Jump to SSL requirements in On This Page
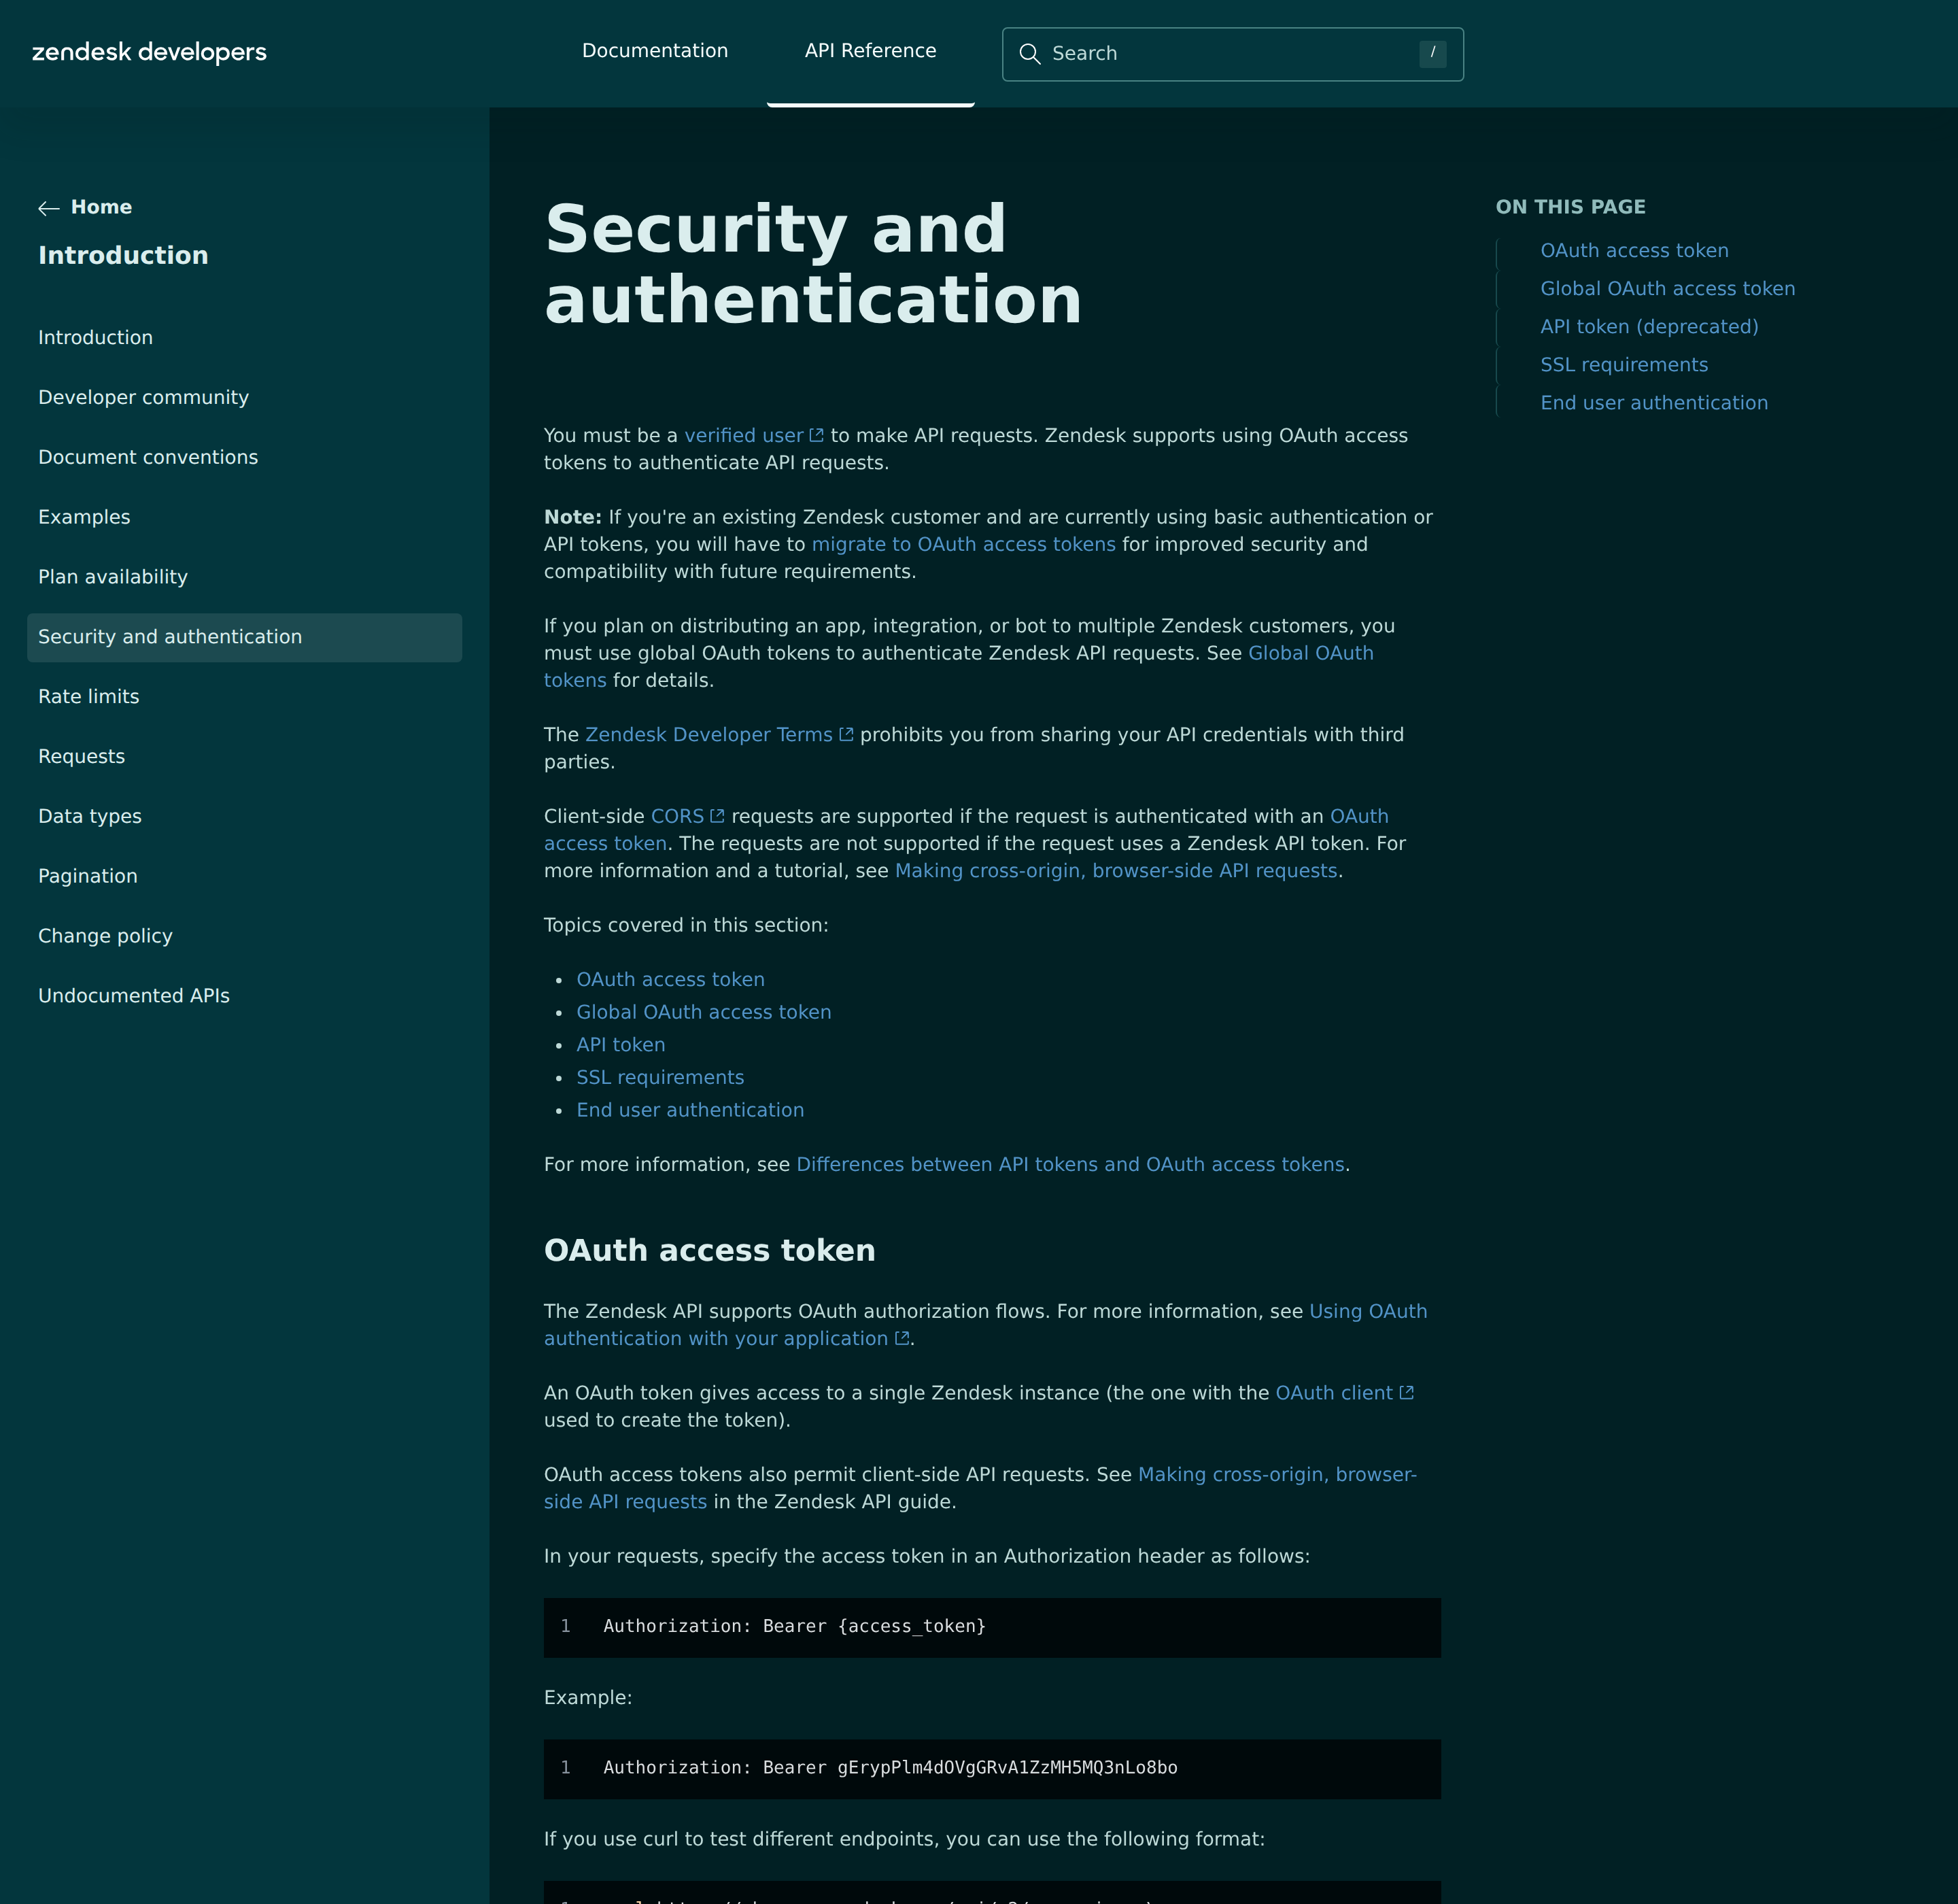This screenshot has width=1958, height=1904. (1624, 364)
